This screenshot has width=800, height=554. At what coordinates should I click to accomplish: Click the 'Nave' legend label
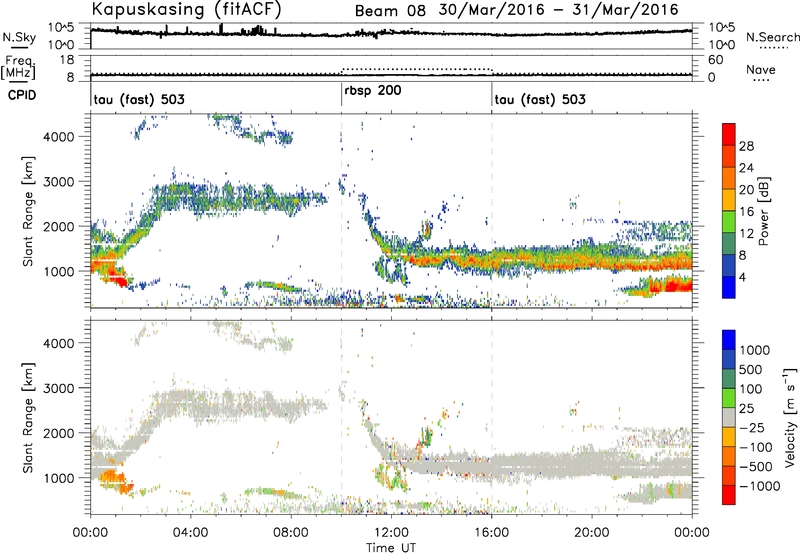click(x=761, y=69)
